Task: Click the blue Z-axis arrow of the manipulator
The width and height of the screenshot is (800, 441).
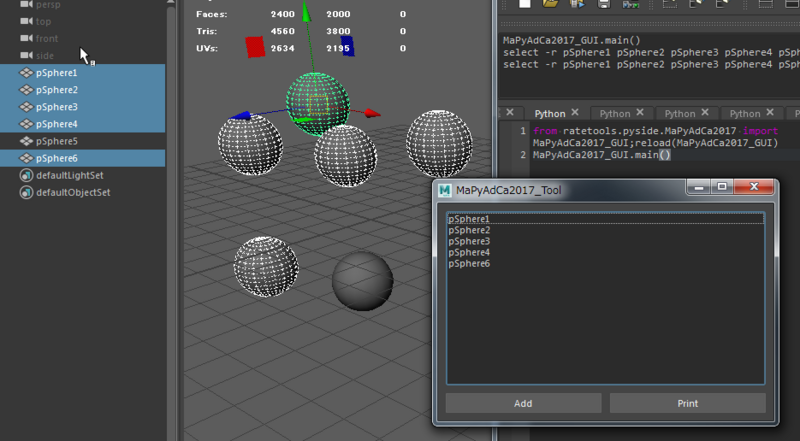Action: pos(241,115)
